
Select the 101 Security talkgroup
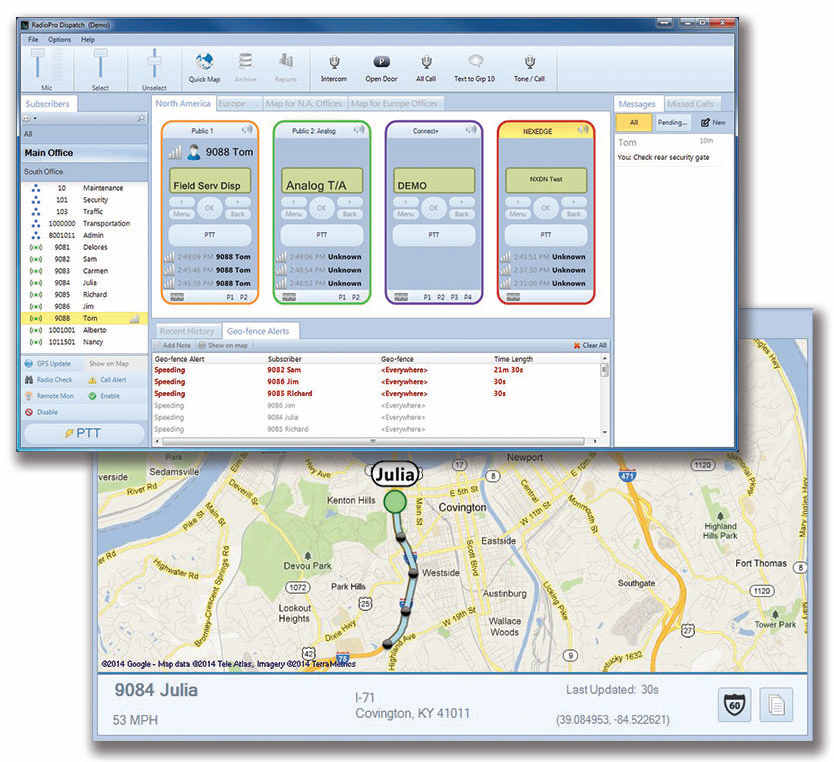tap(84, 200)
